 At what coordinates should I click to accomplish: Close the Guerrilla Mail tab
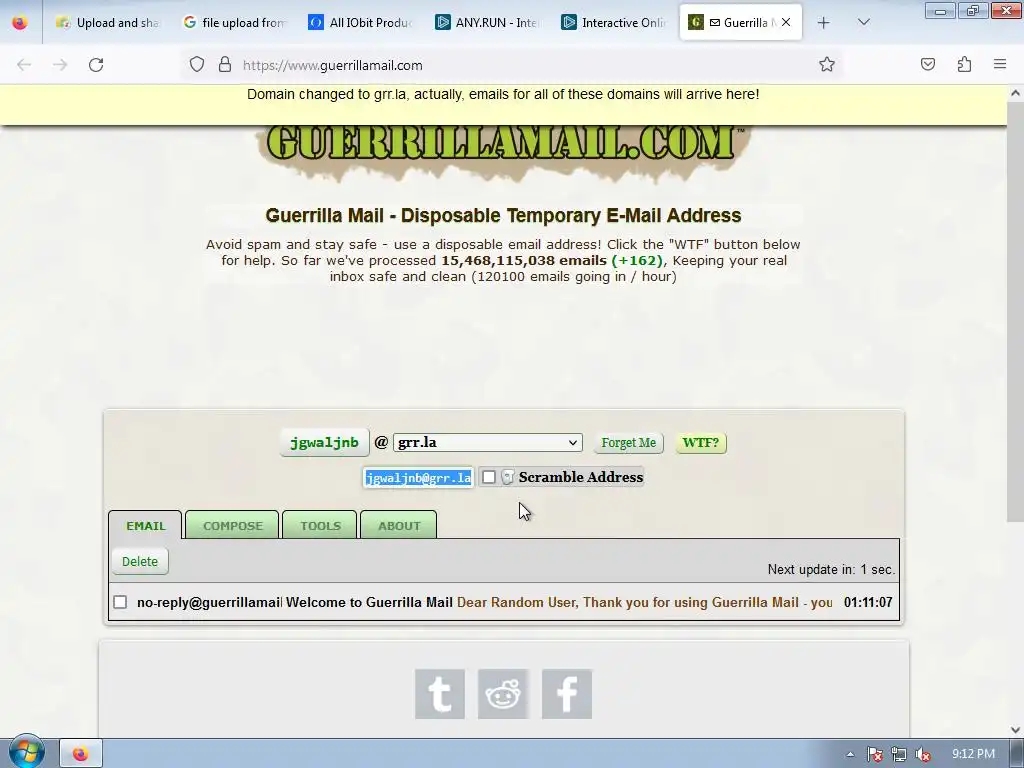[786, 23]
